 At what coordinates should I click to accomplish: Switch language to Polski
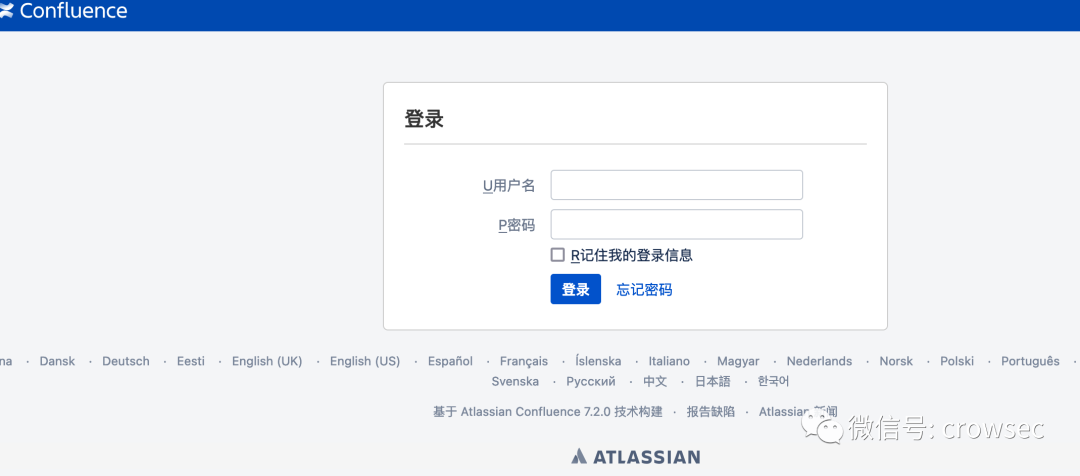click(957, 361)
